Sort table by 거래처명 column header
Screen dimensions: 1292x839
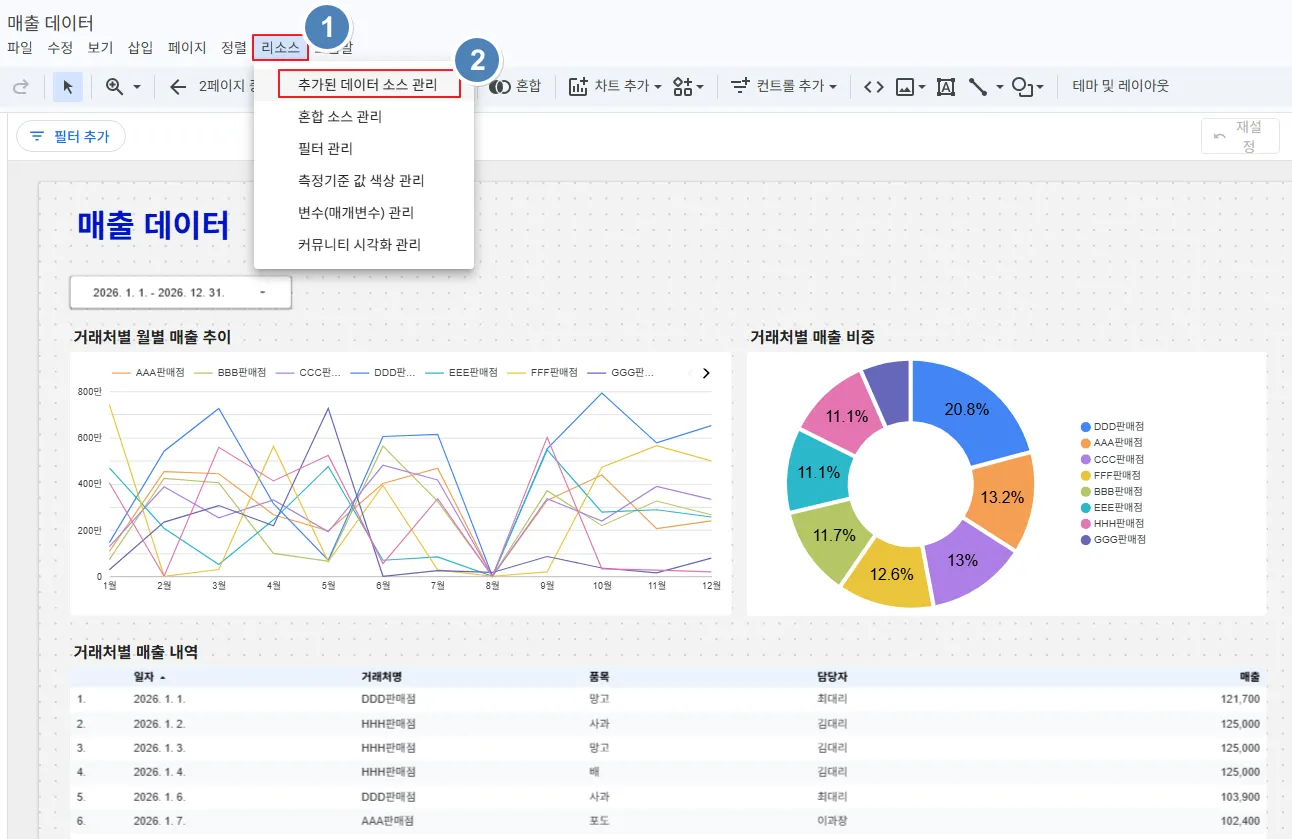(x=381, y=677)
